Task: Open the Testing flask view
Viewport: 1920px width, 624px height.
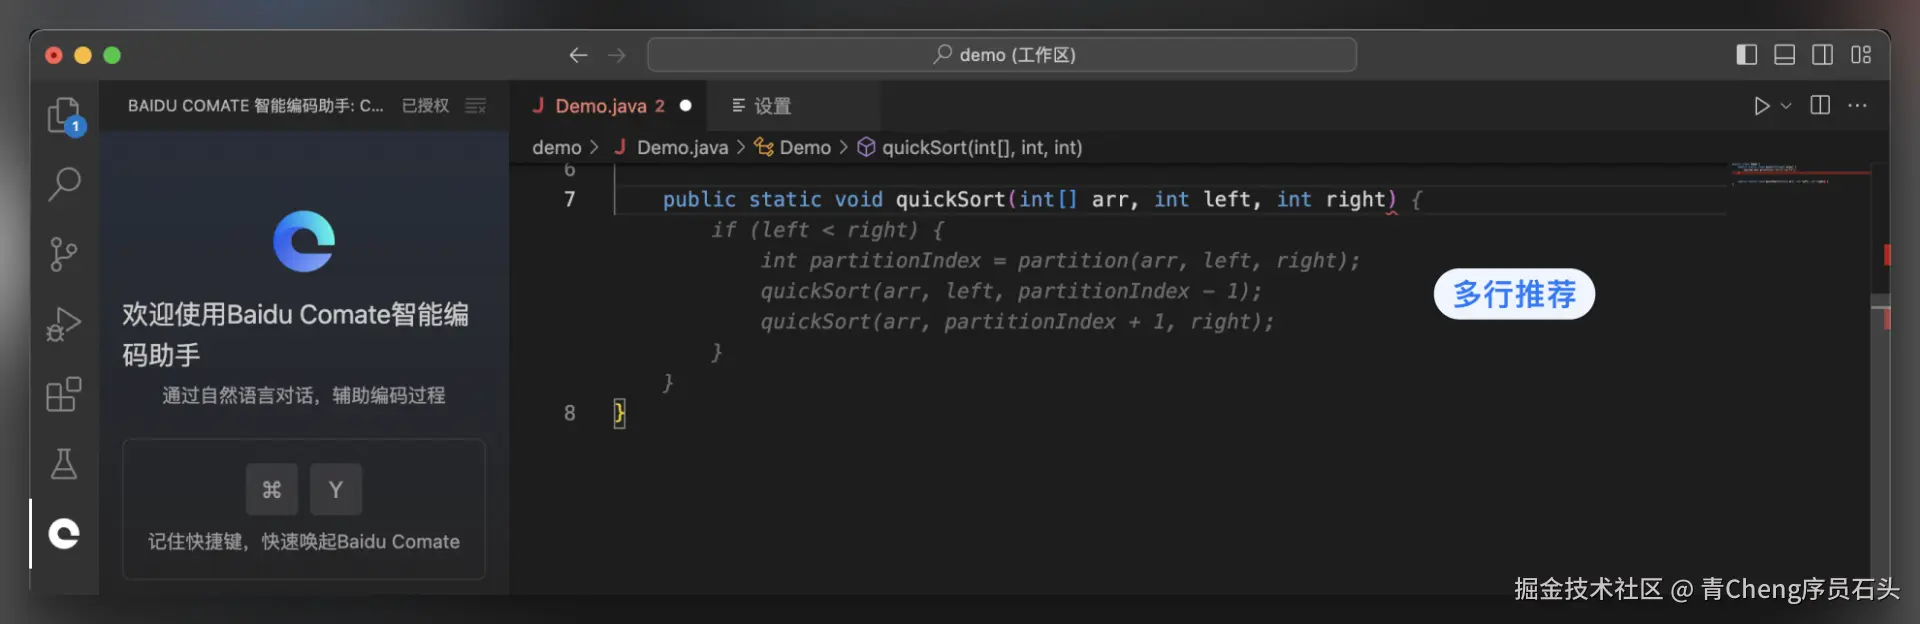Action: (64, 464)
